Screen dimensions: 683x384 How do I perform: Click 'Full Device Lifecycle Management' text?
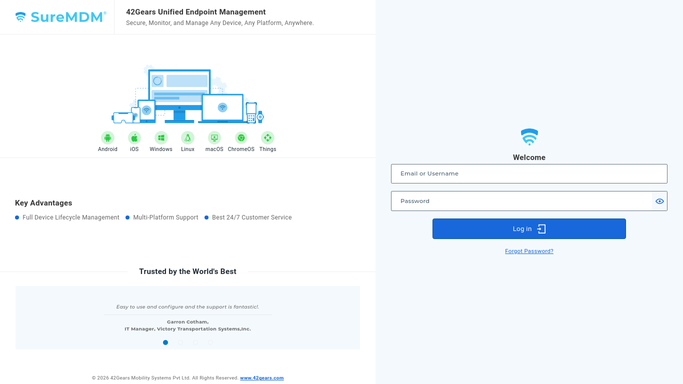coord(71,217)
